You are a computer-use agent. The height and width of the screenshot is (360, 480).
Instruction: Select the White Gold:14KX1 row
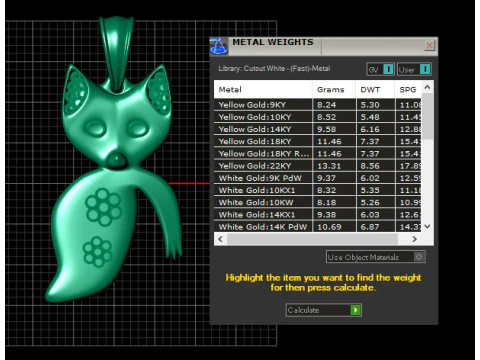pyautogui.click(x=318, y=215)
